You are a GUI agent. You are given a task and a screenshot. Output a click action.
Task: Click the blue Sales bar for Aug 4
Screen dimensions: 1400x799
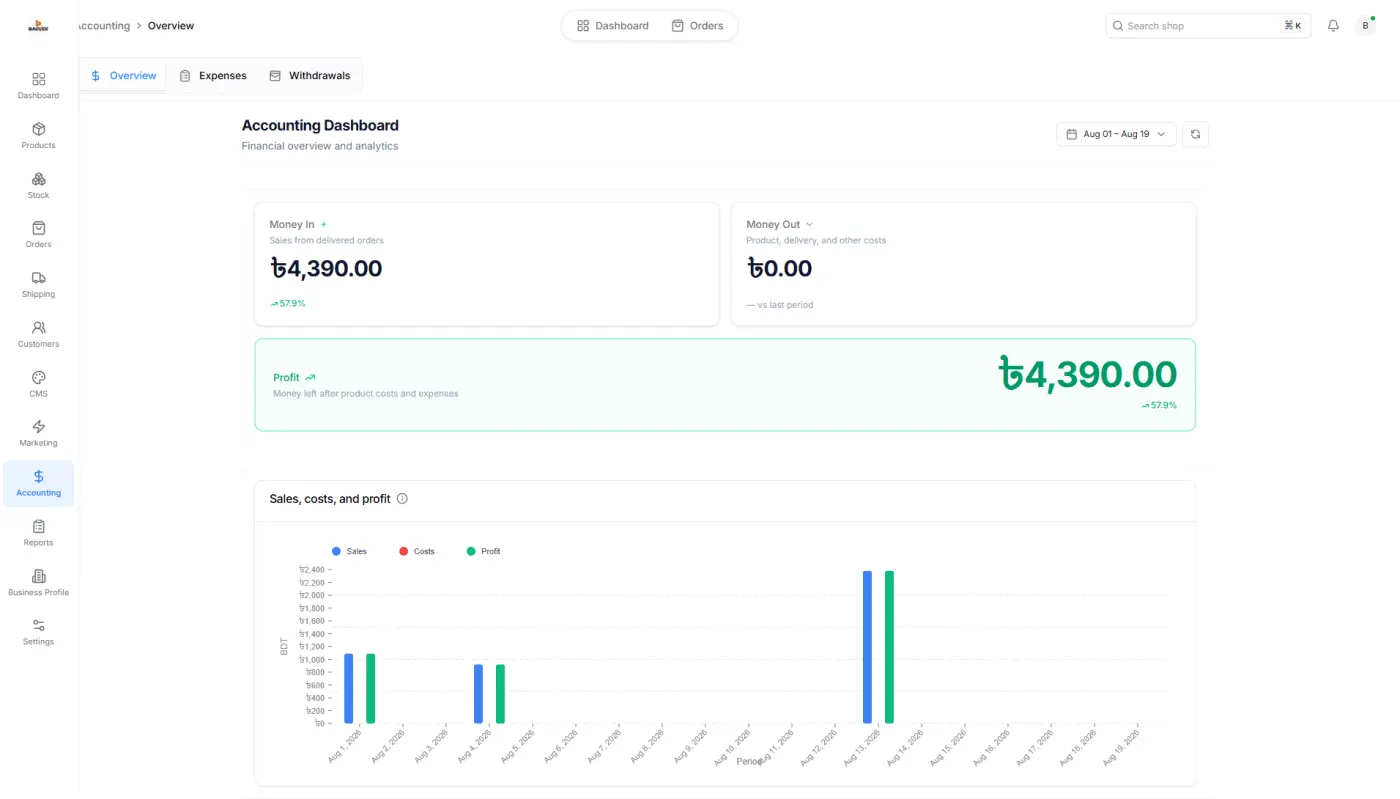(x=478, y=694)
